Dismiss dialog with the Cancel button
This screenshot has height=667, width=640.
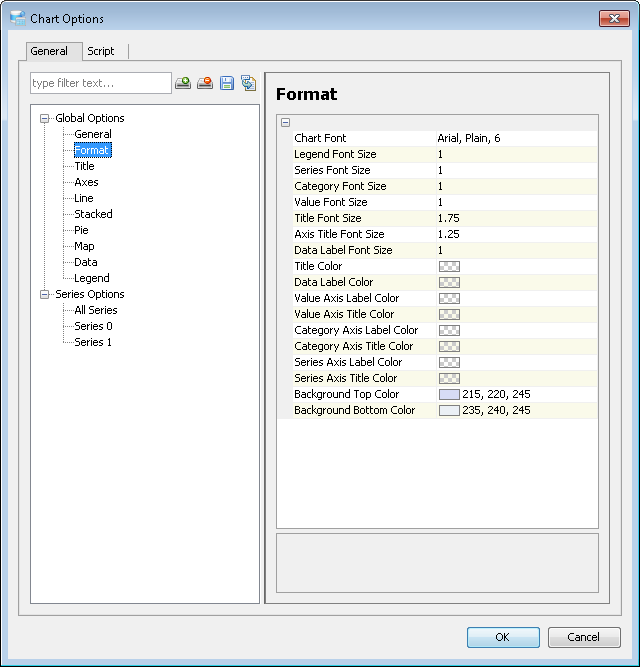[584, 637]
